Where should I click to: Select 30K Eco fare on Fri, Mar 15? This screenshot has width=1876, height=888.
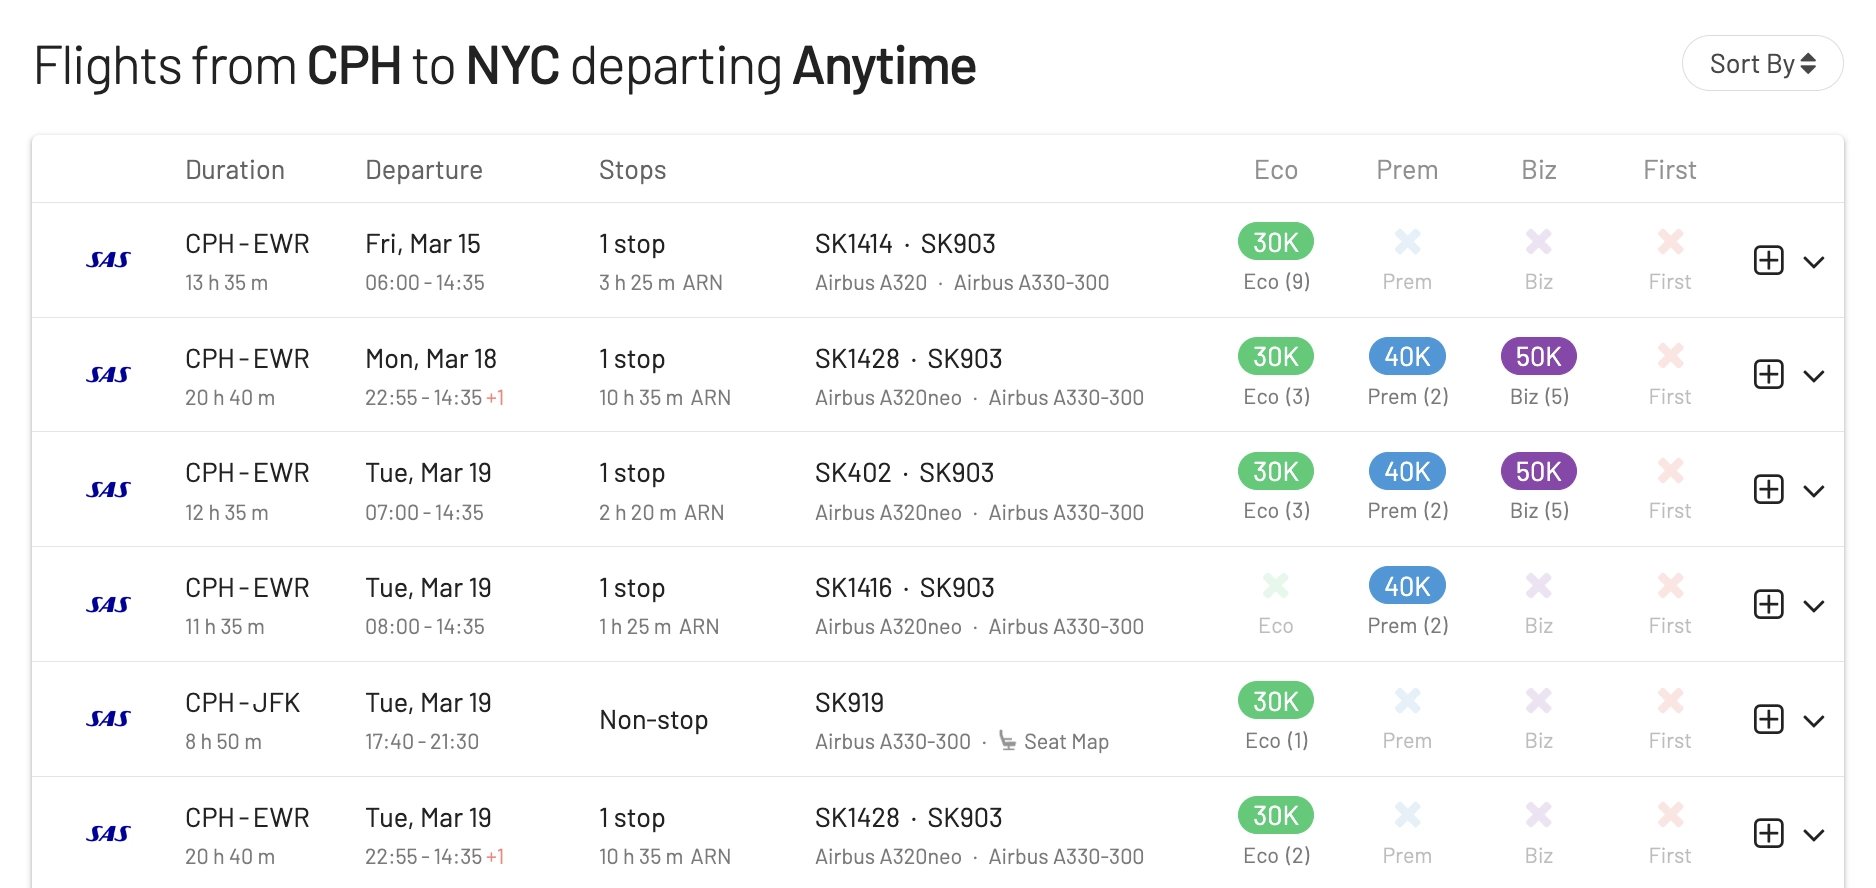click(1276, 242)
